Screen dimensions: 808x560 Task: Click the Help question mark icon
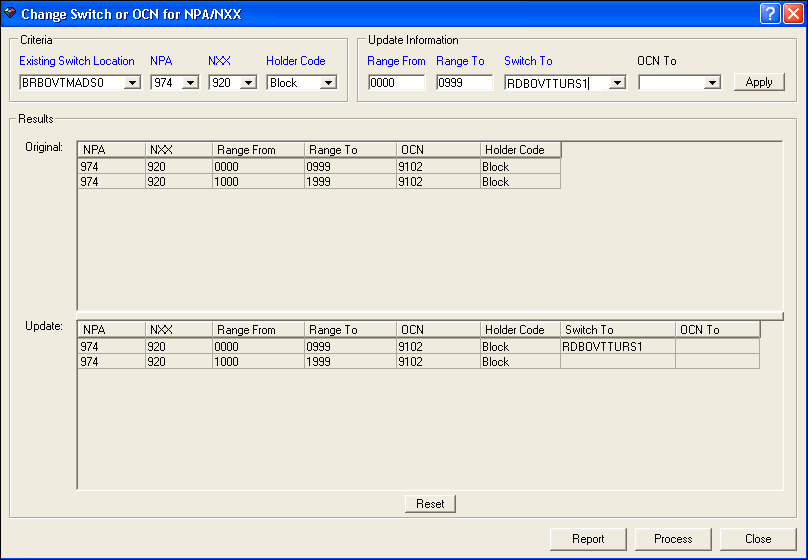point(769,14)
